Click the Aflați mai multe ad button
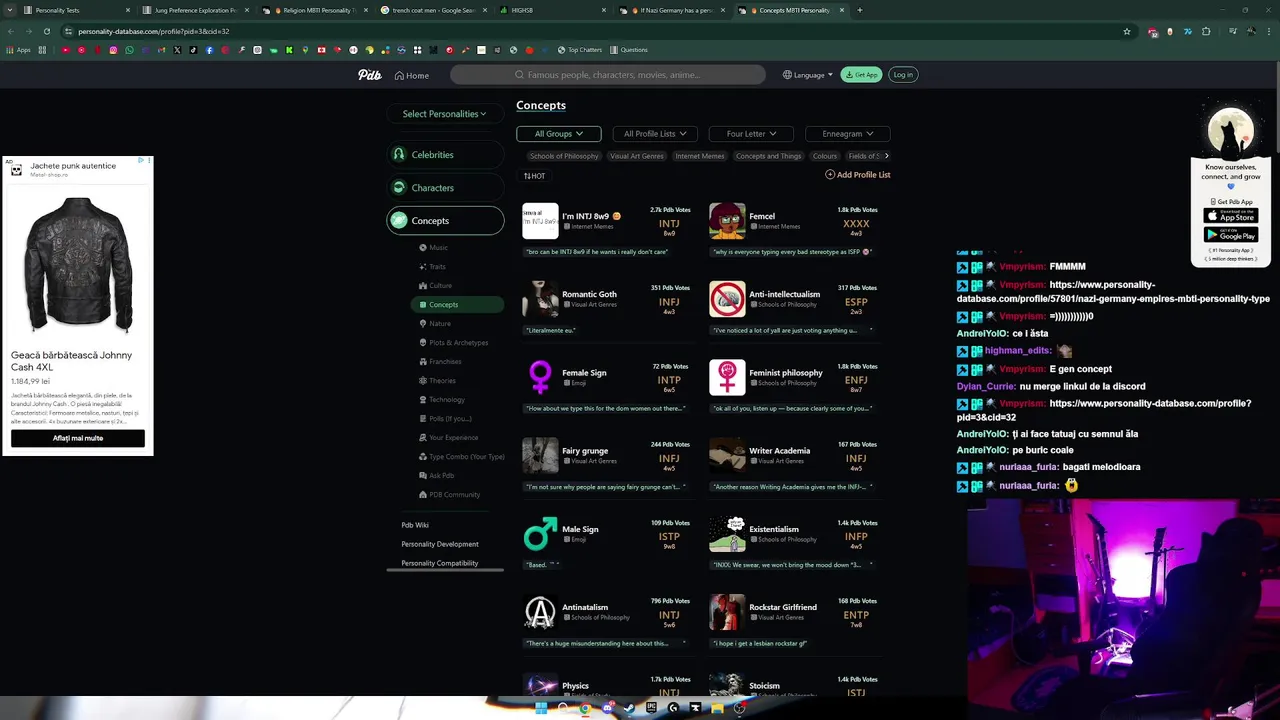The height and width of the screenshot is (720, 1280). coord(78,438)
